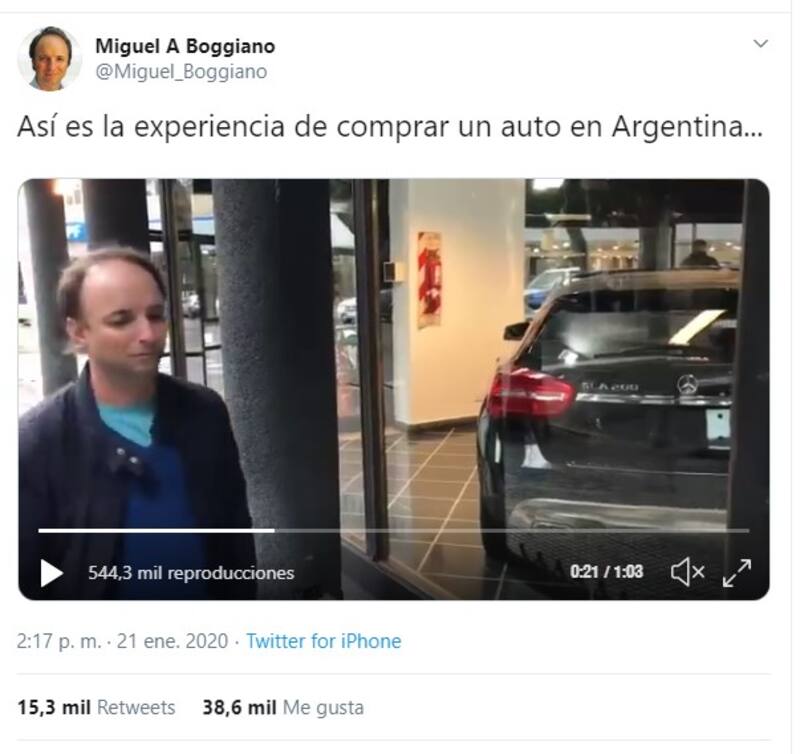Jump to the end of the video timeline

pos(747,531)
